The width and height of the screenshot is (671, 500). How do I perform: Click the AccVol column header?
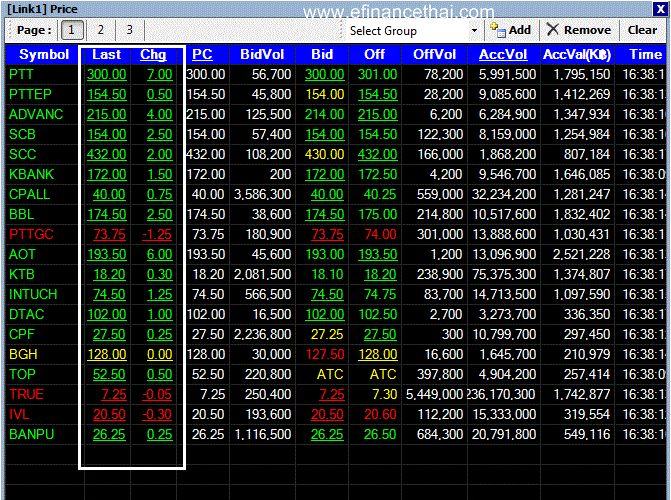tap(503, 54)
